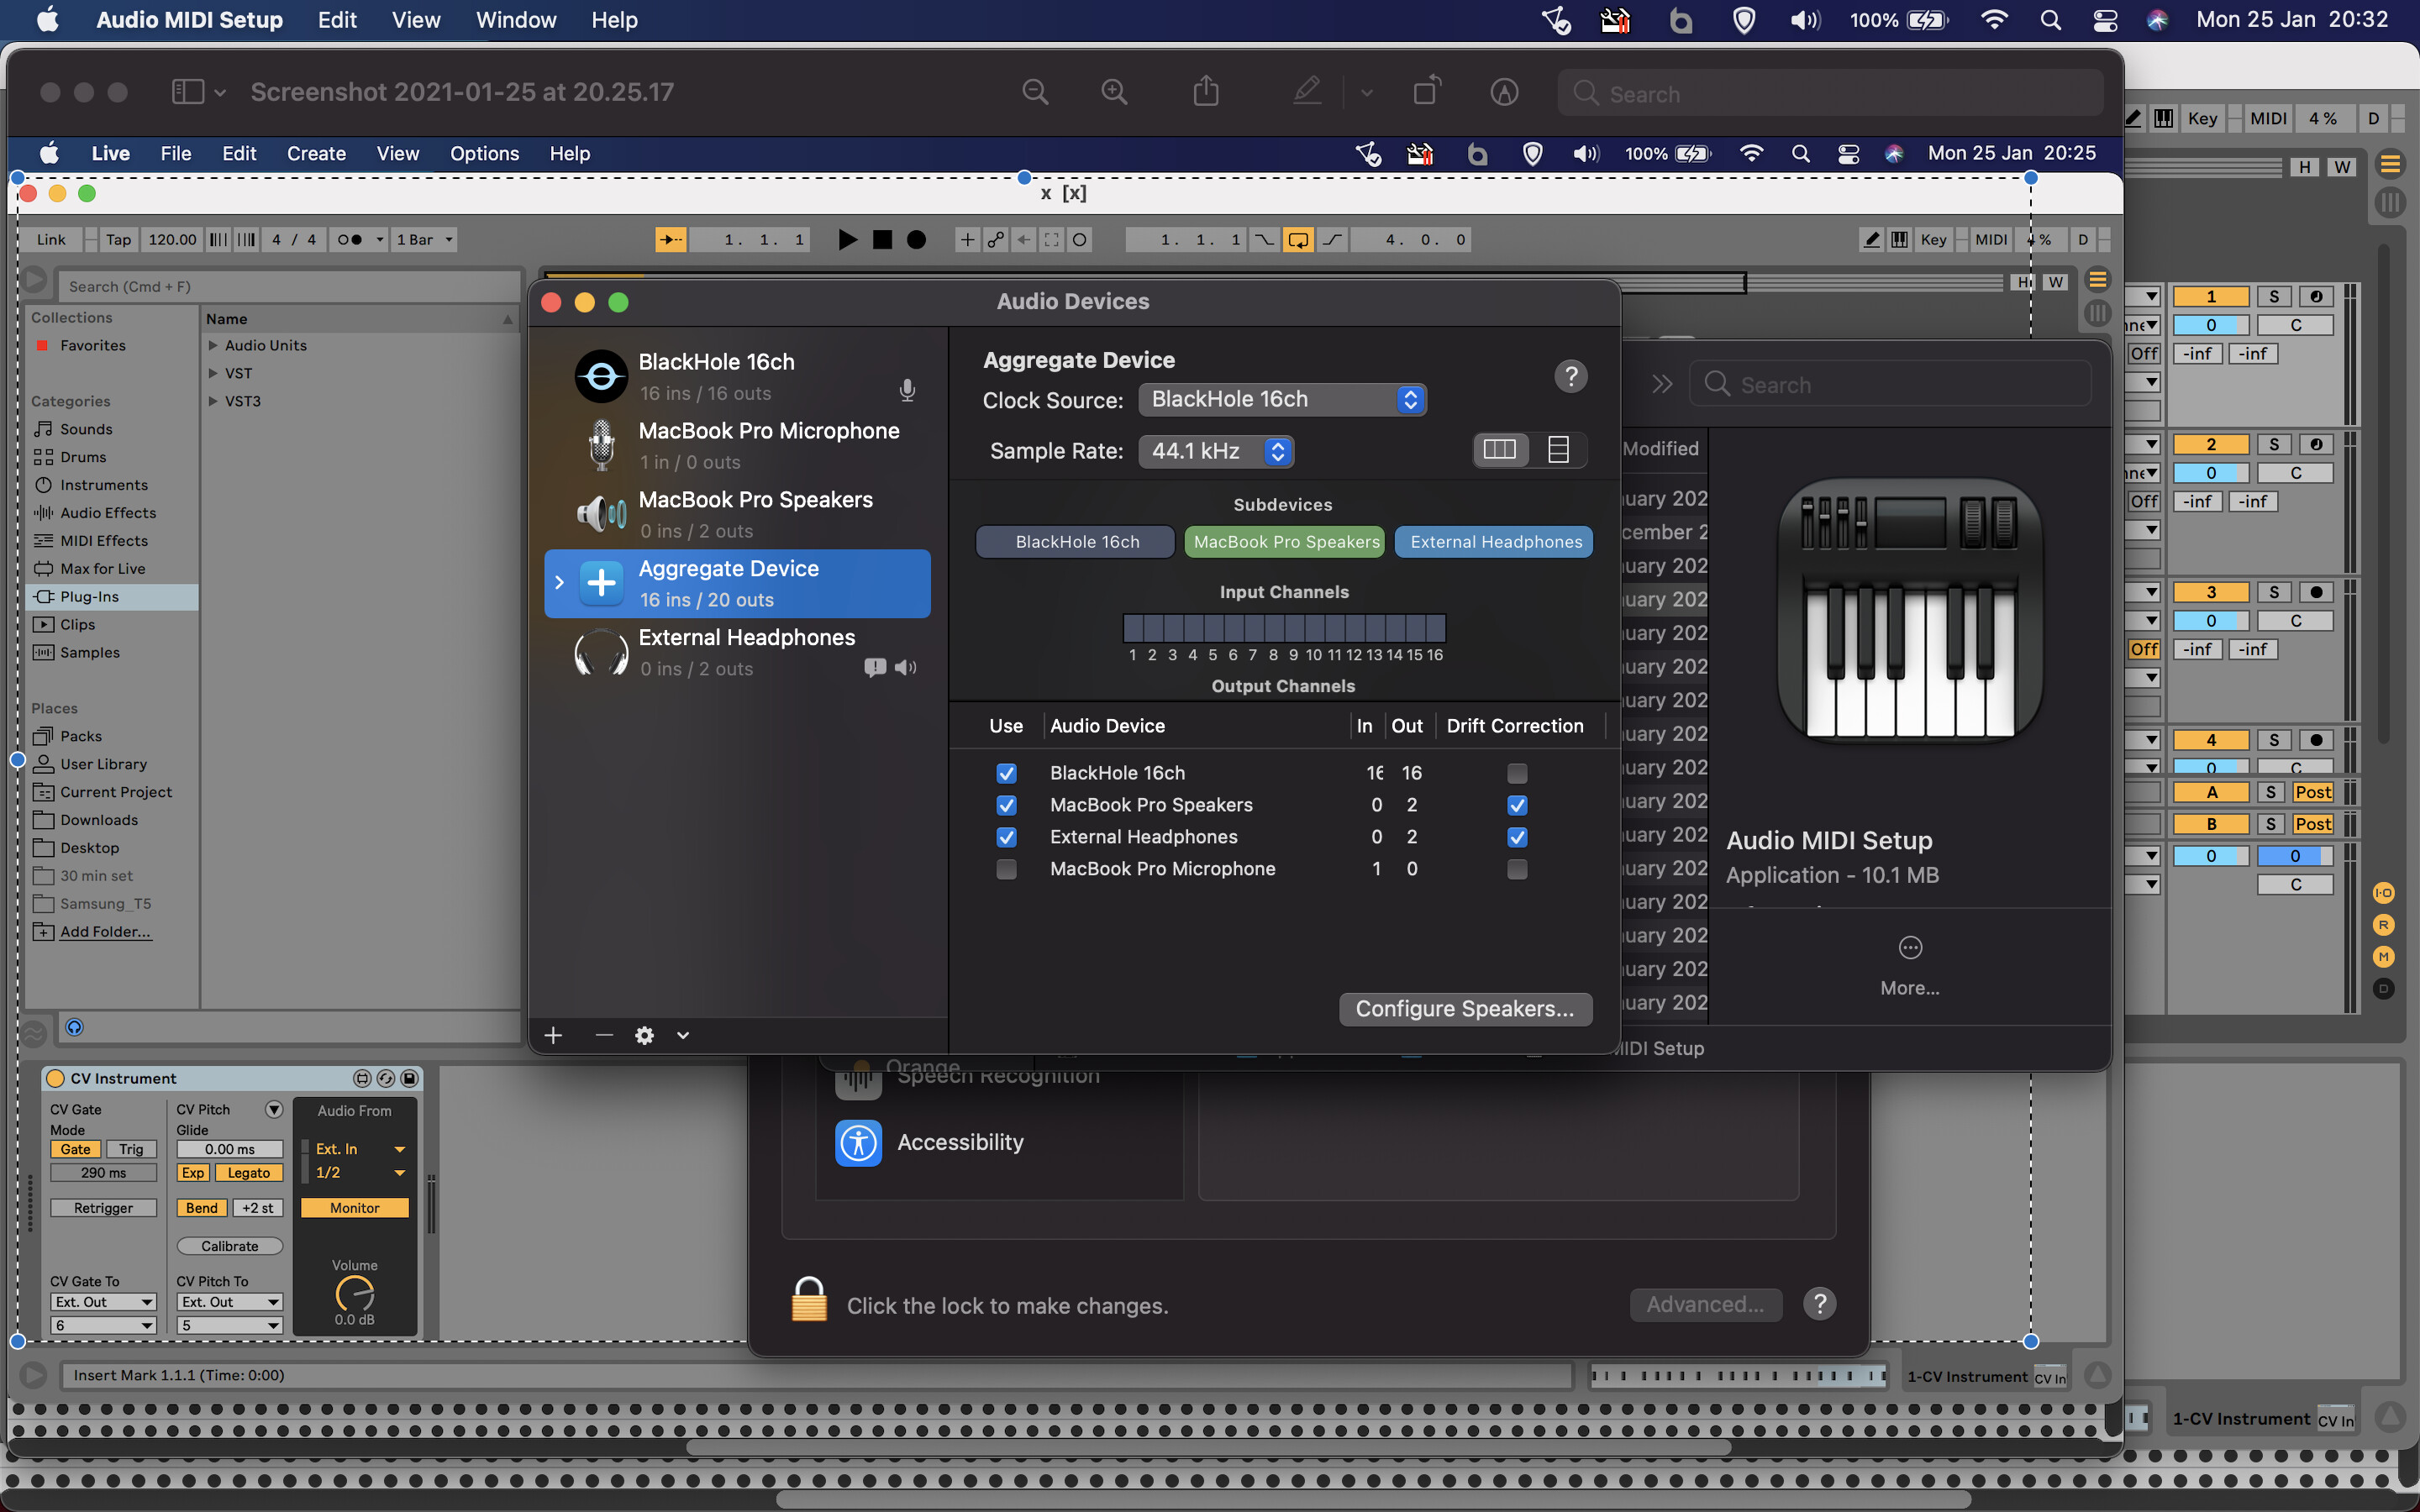
Task: Toggle the sidebar view icon in Preview
Action: pos(188,92)
